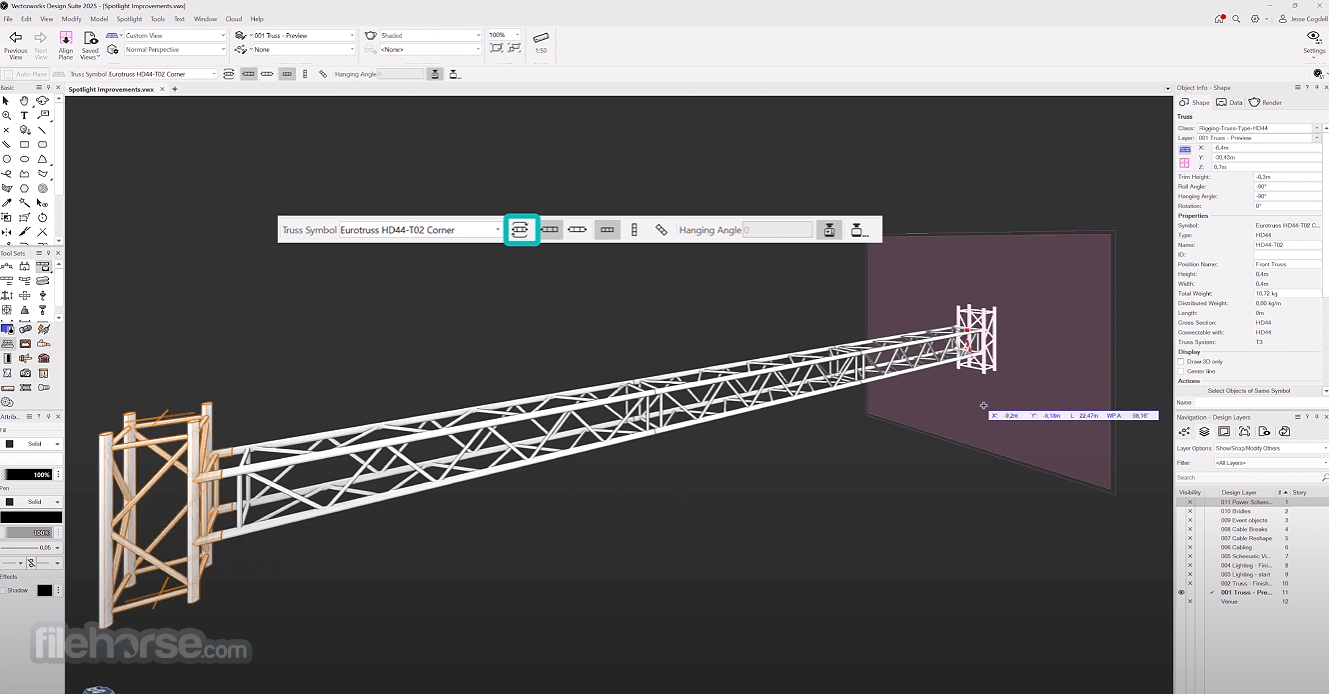This screenshot has height=694, width=1329.
Task: Toggle the Auto-Plane checkbox
Action: coord(9,74)
